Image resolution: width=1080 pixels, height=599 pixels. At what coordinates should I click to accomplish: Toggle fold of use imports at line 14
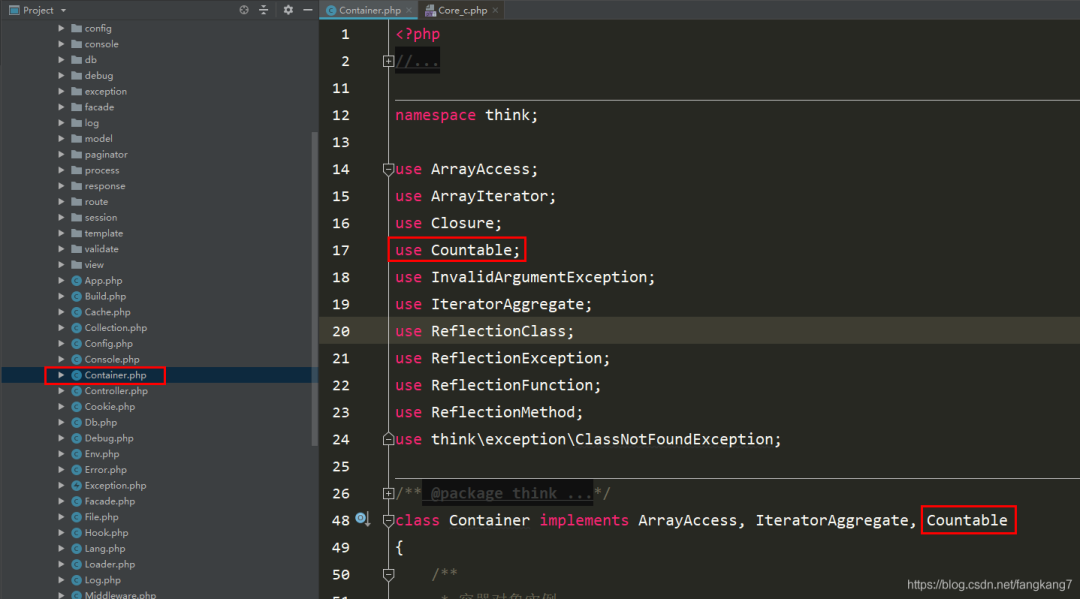tap(388, 169)
